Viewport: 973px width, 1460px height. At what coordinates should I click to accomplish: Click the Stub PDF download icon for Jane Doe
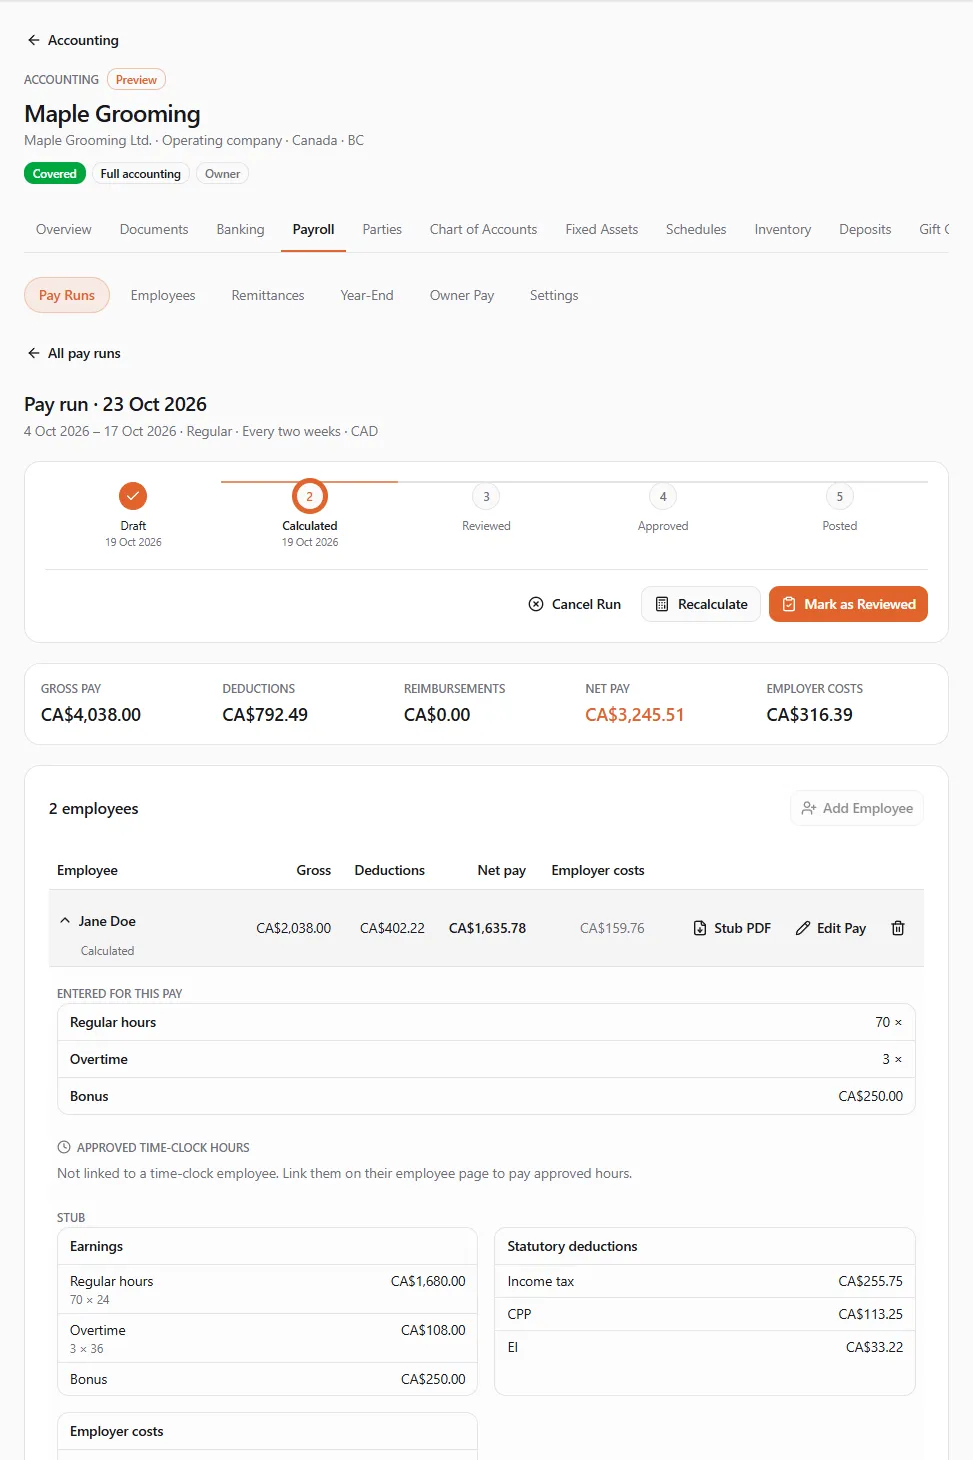click(x=700, y=928)
